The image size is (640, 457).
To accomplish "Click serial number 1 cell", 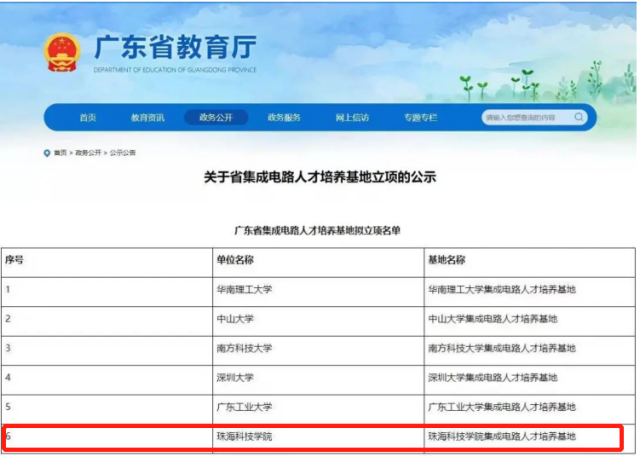I will pyautogui.click(x=107, y=292).
